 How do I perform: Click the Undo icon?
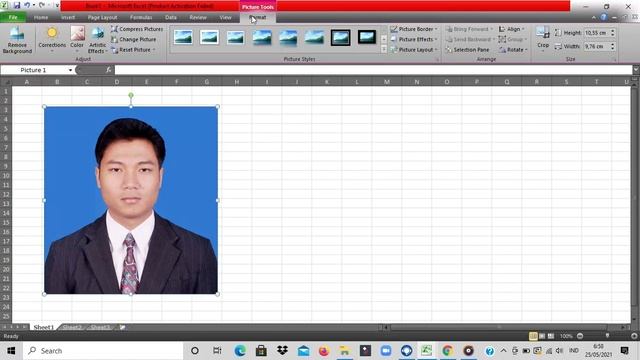click(x=27, y=5)
